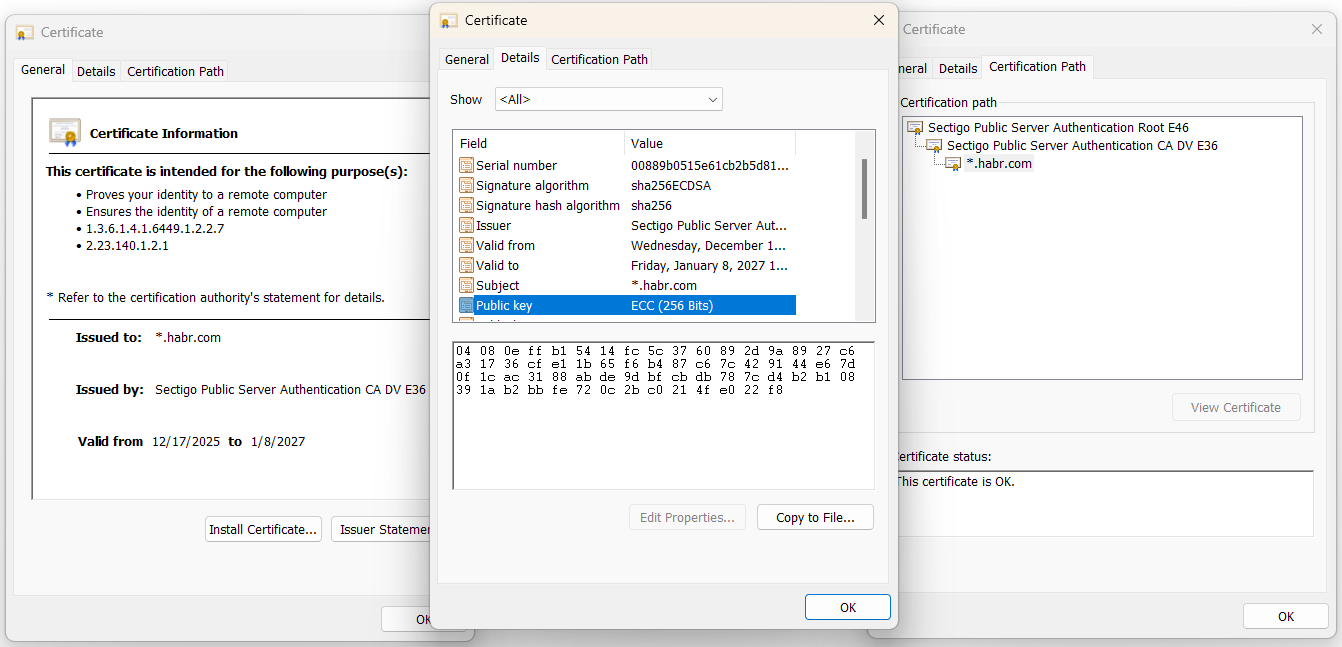Viewport: 1342px width, 647px height.
Task: Click the Signature hash algorithm field icon
Action: [466, 206]
